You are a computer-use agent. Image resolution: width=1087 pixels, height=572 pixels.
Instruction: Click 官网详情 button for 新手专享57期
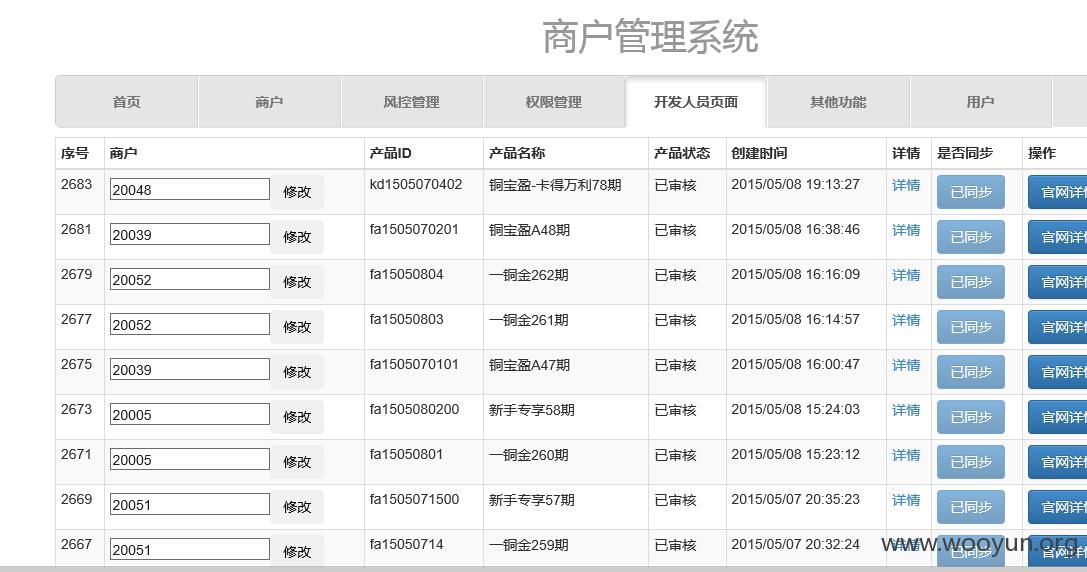click(1058, 508)
